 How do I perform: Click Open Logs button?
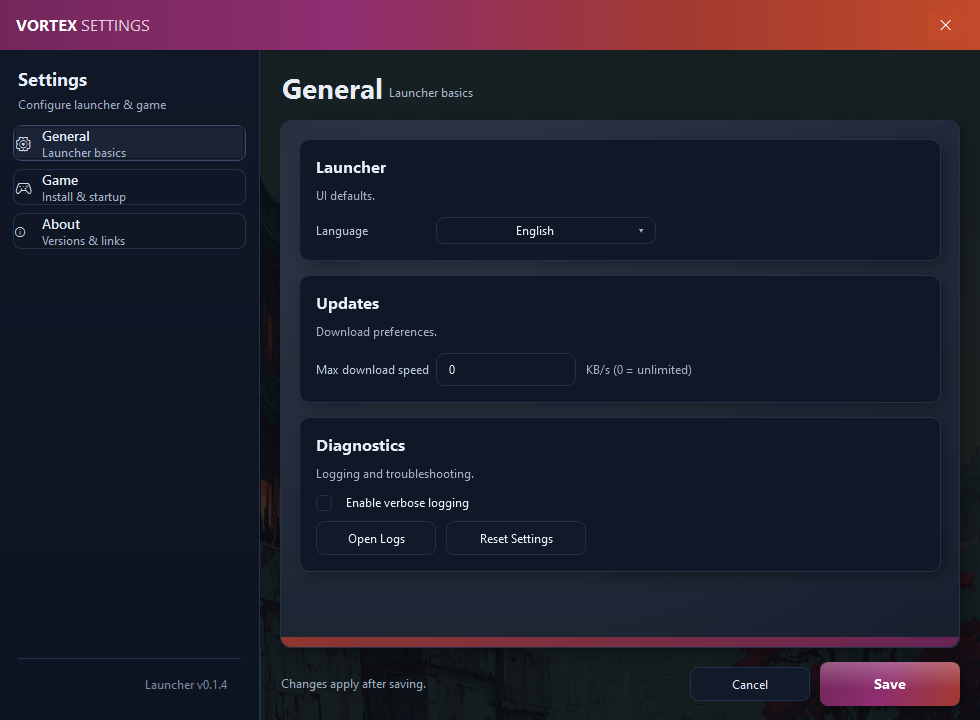click(x=376, y=538)
